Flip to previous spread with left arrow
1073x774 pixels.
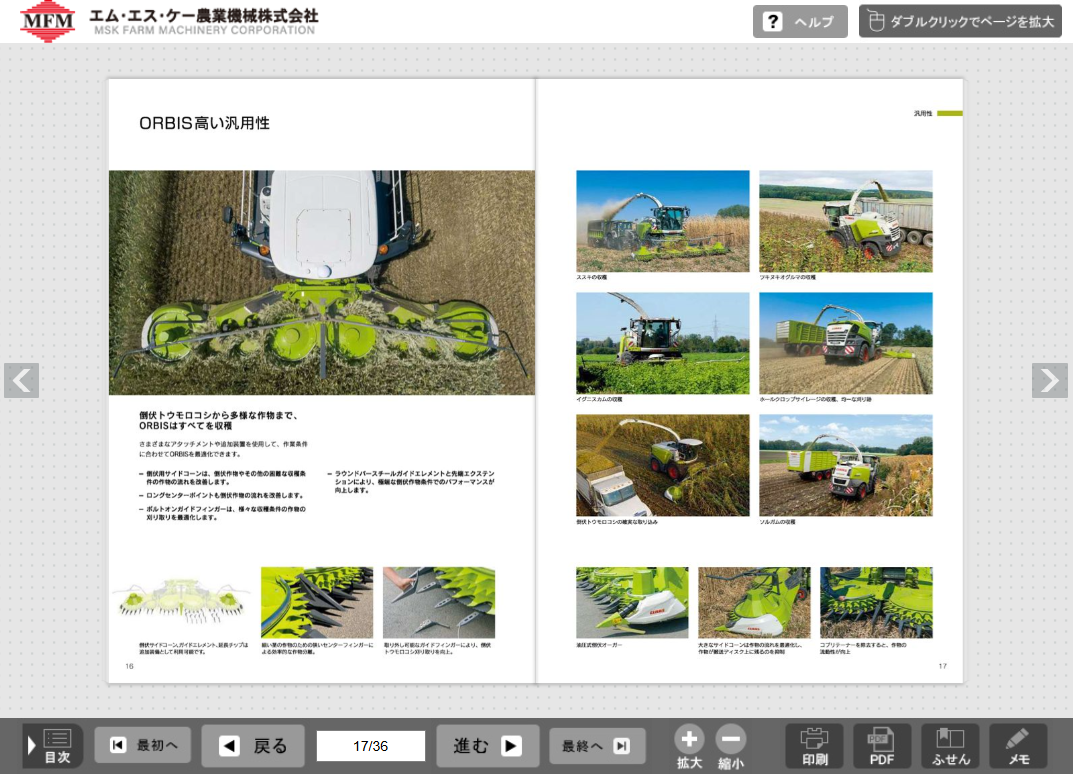[21, 380]
